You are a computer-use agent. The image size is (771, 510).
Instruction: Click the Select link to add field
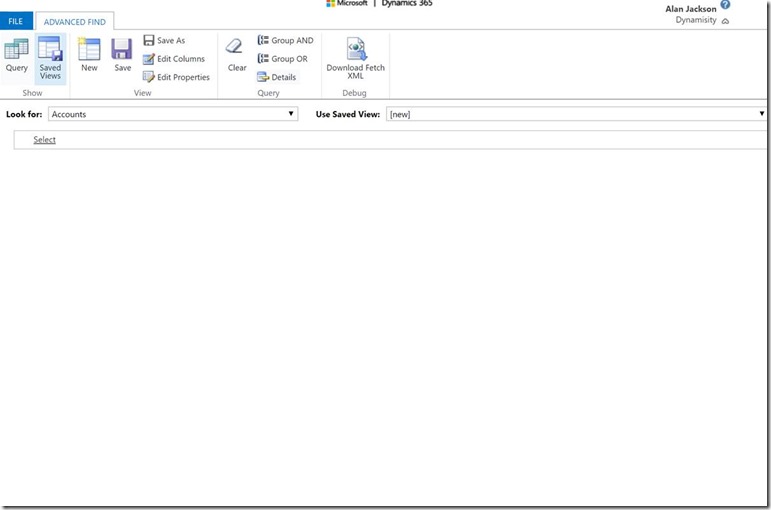[x=44, y=140]
